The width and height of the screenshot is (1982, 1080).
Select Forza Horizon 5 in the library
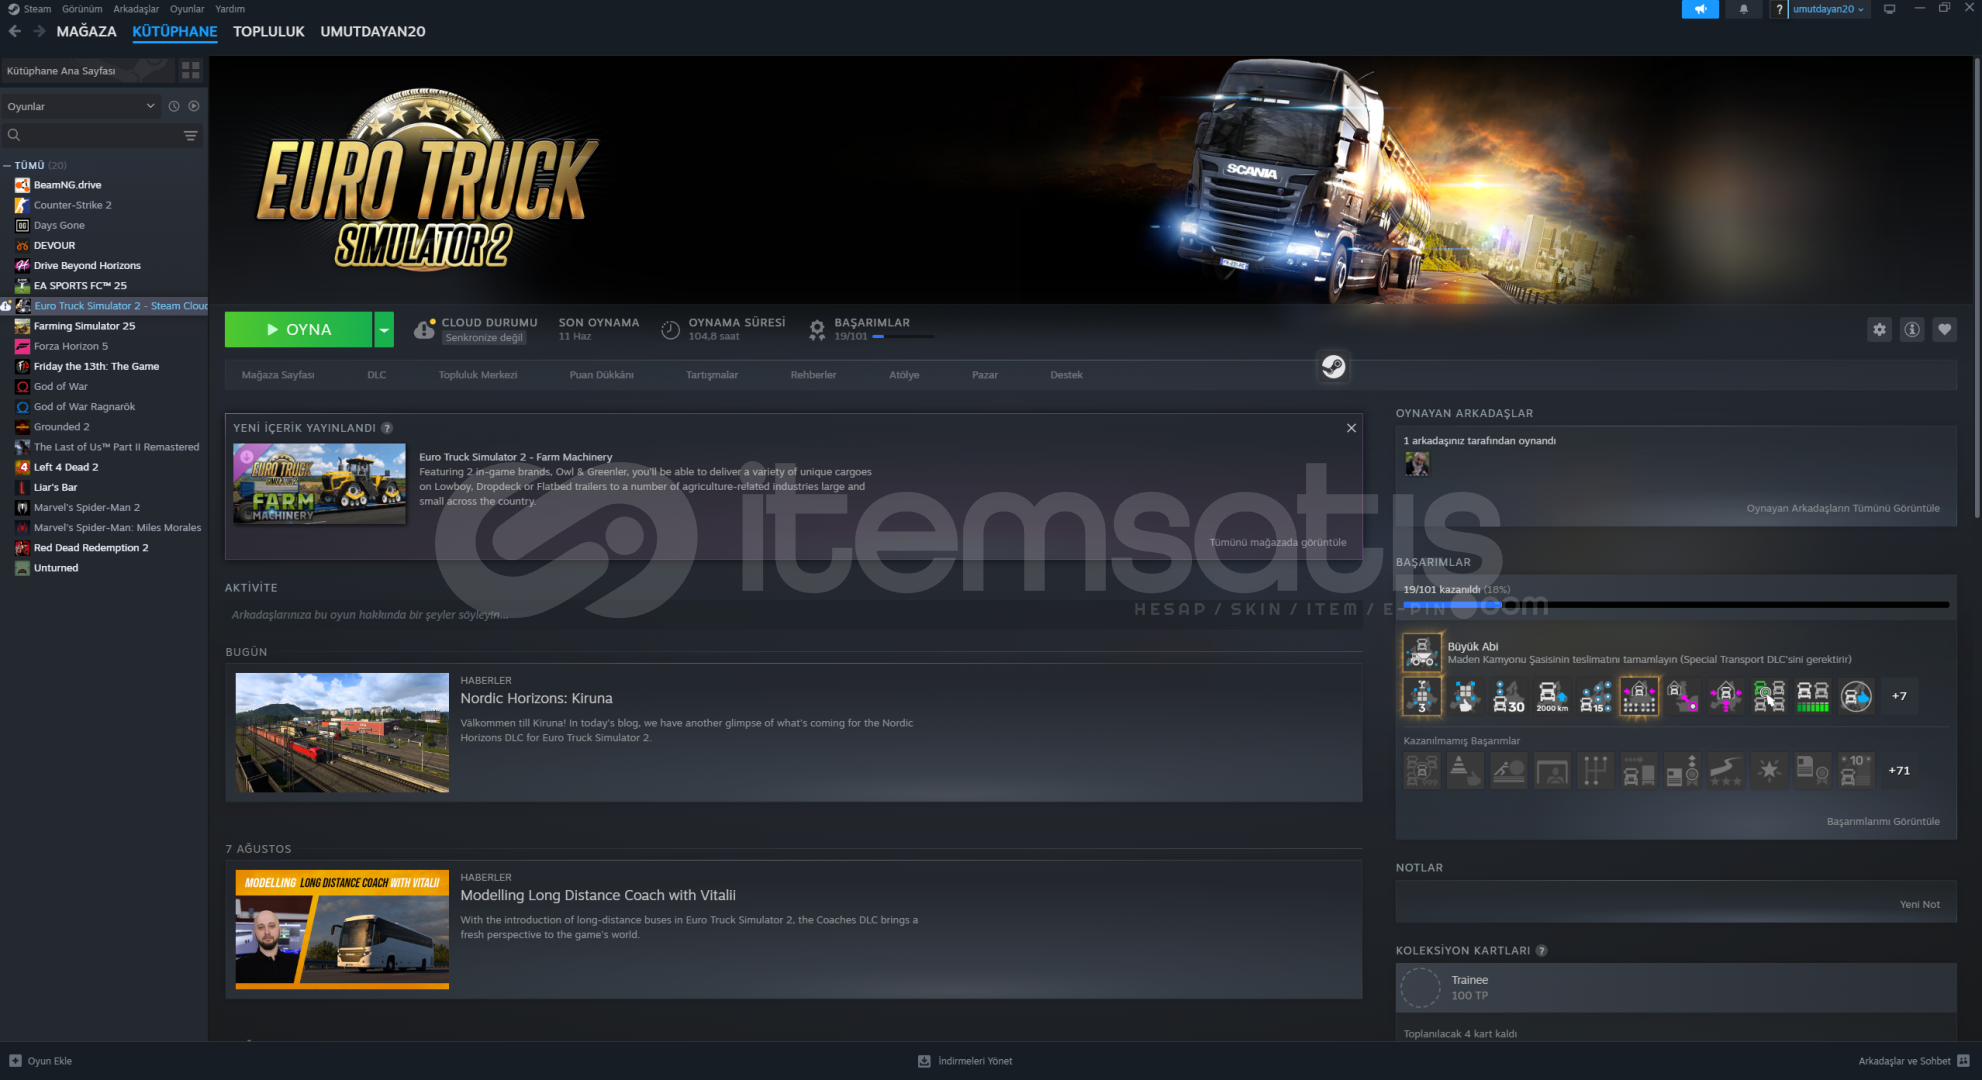pos(70,346)
